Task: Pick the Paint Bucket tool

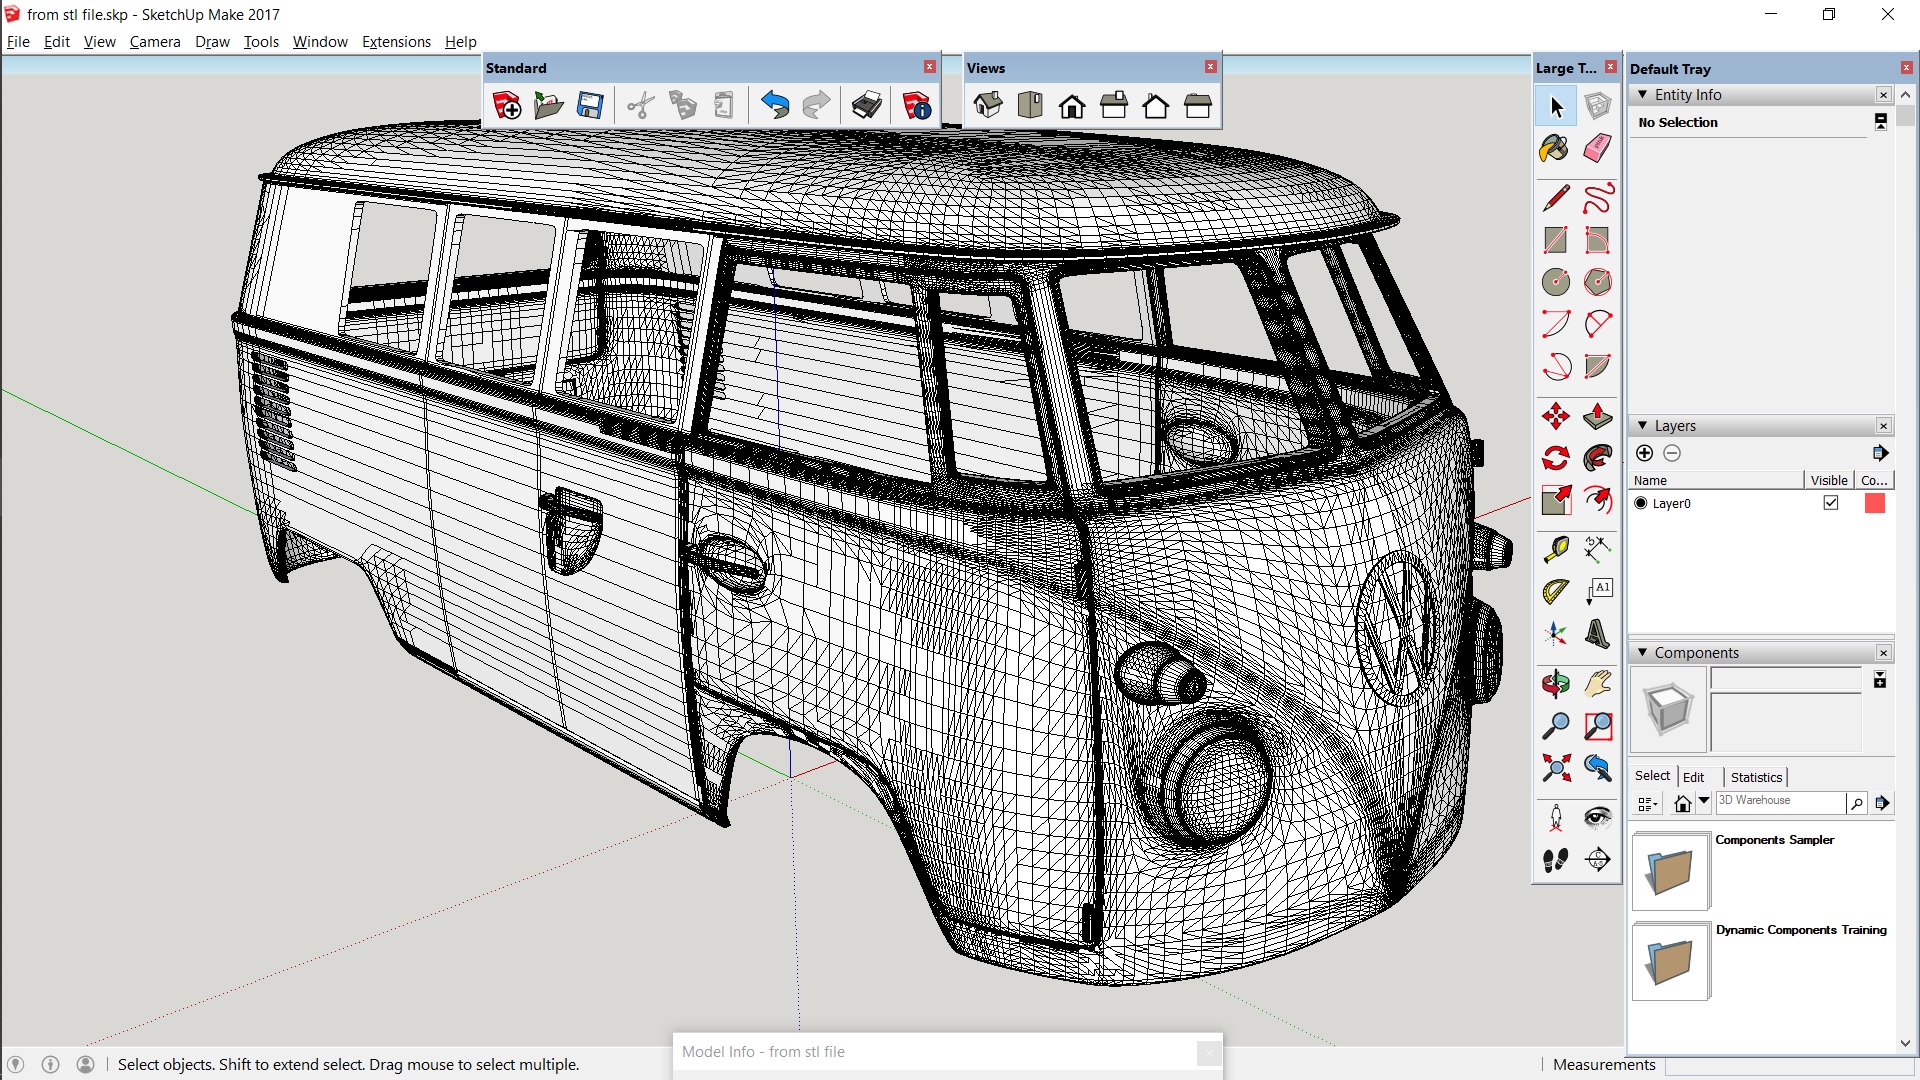Action: point(1555,149)
